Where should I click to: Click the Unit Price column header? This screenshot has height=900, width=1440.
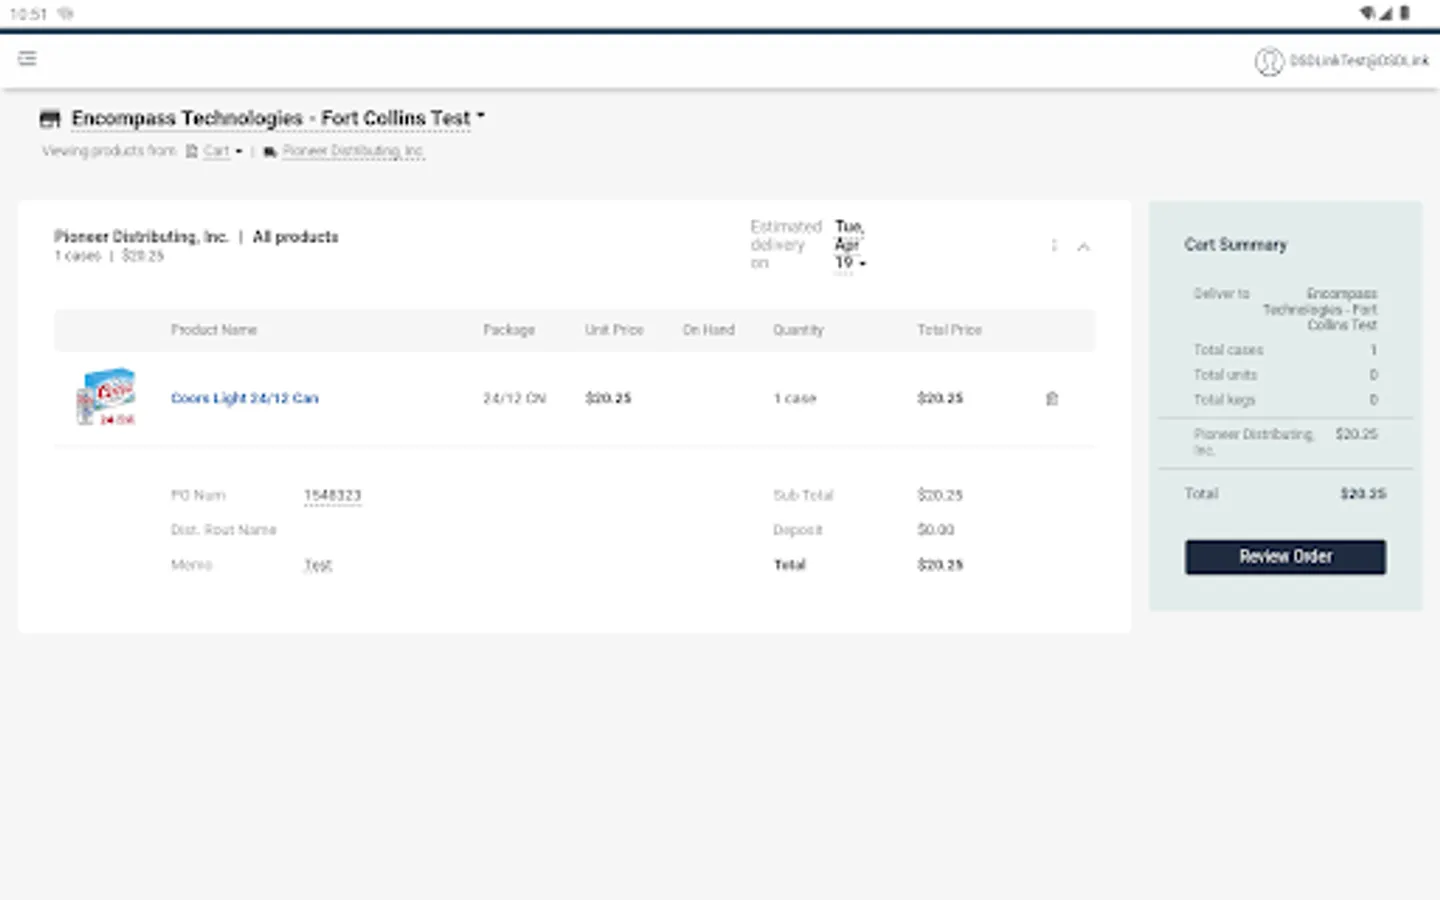coord(614,330)
